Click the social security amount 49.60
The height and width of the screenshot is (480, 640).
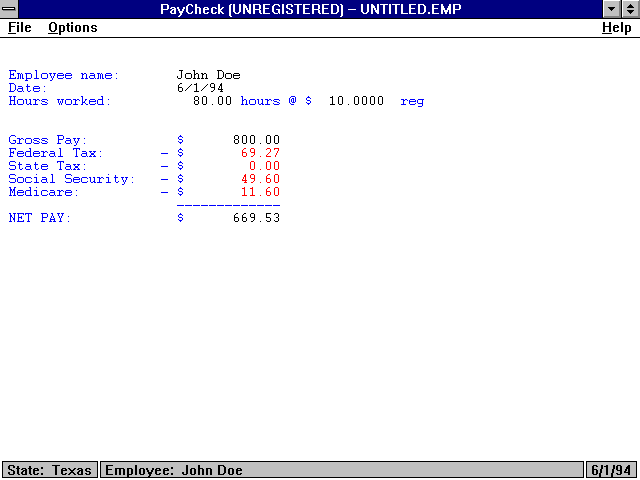click(260, 179)
